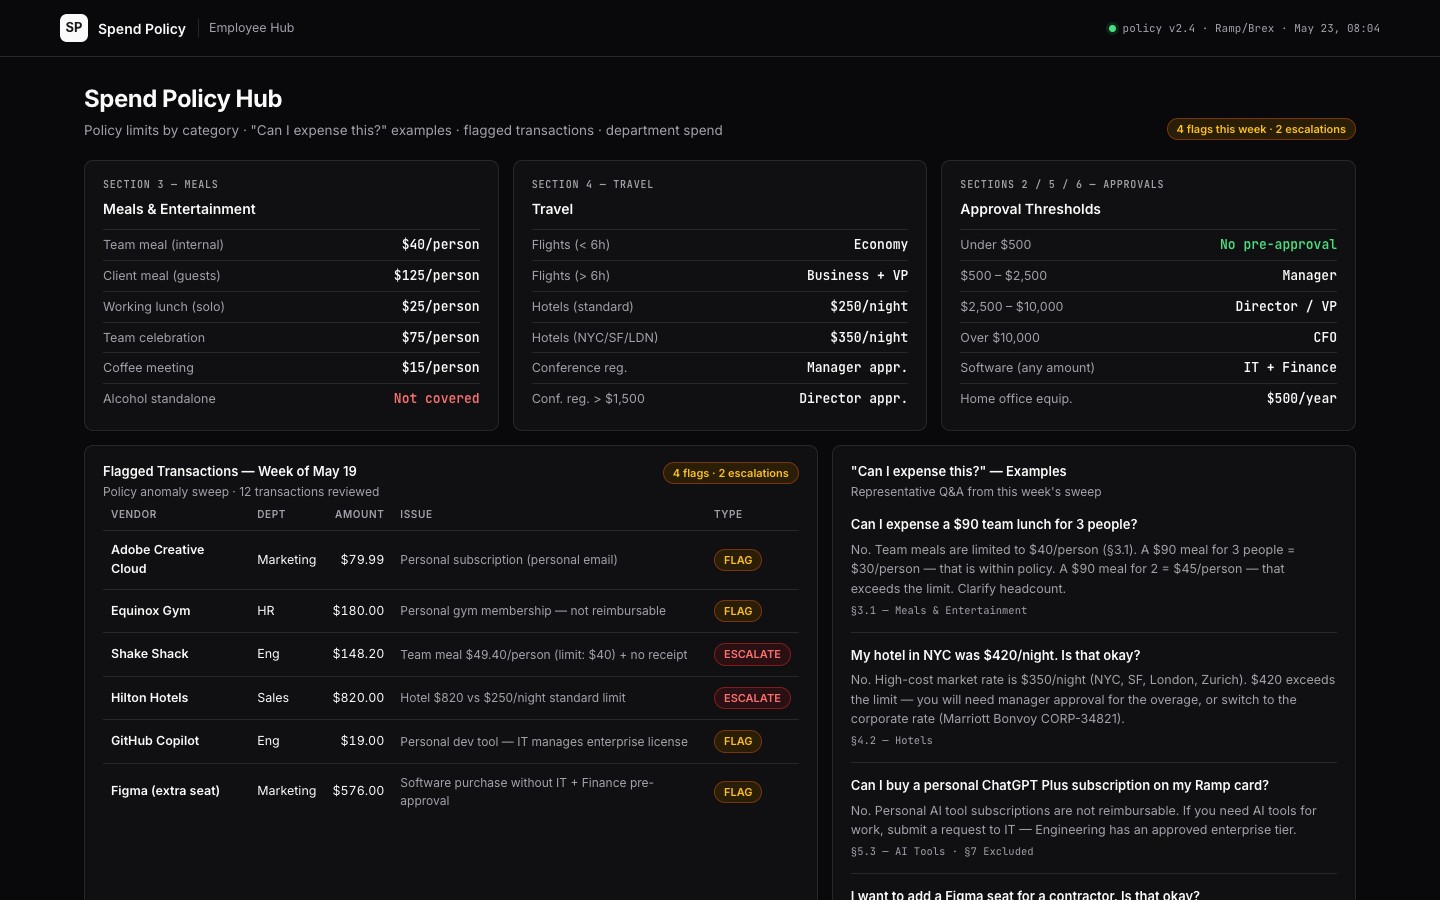Open the Approval Thresholds card heading
The height and width of the screenshot is (900, 1440).
click(1030, 209)
